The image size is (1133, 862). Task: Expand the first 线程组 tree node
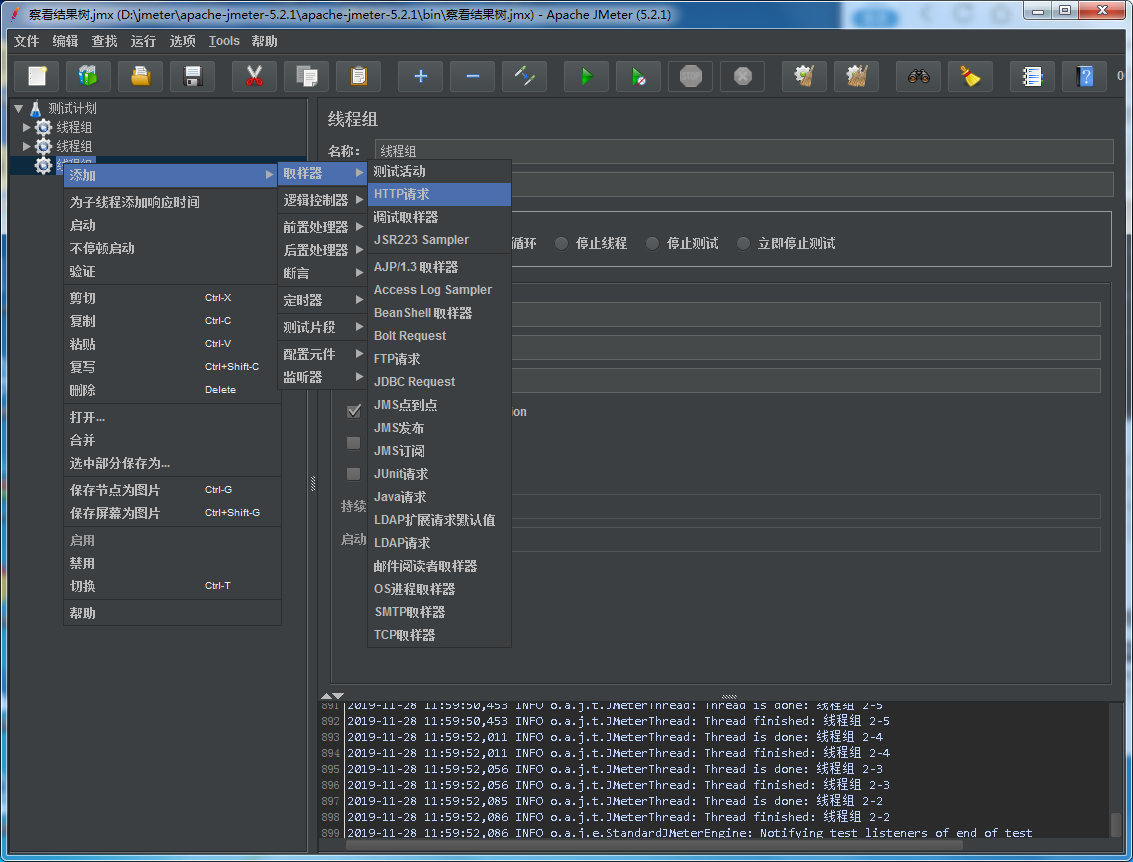pos(26,127)
